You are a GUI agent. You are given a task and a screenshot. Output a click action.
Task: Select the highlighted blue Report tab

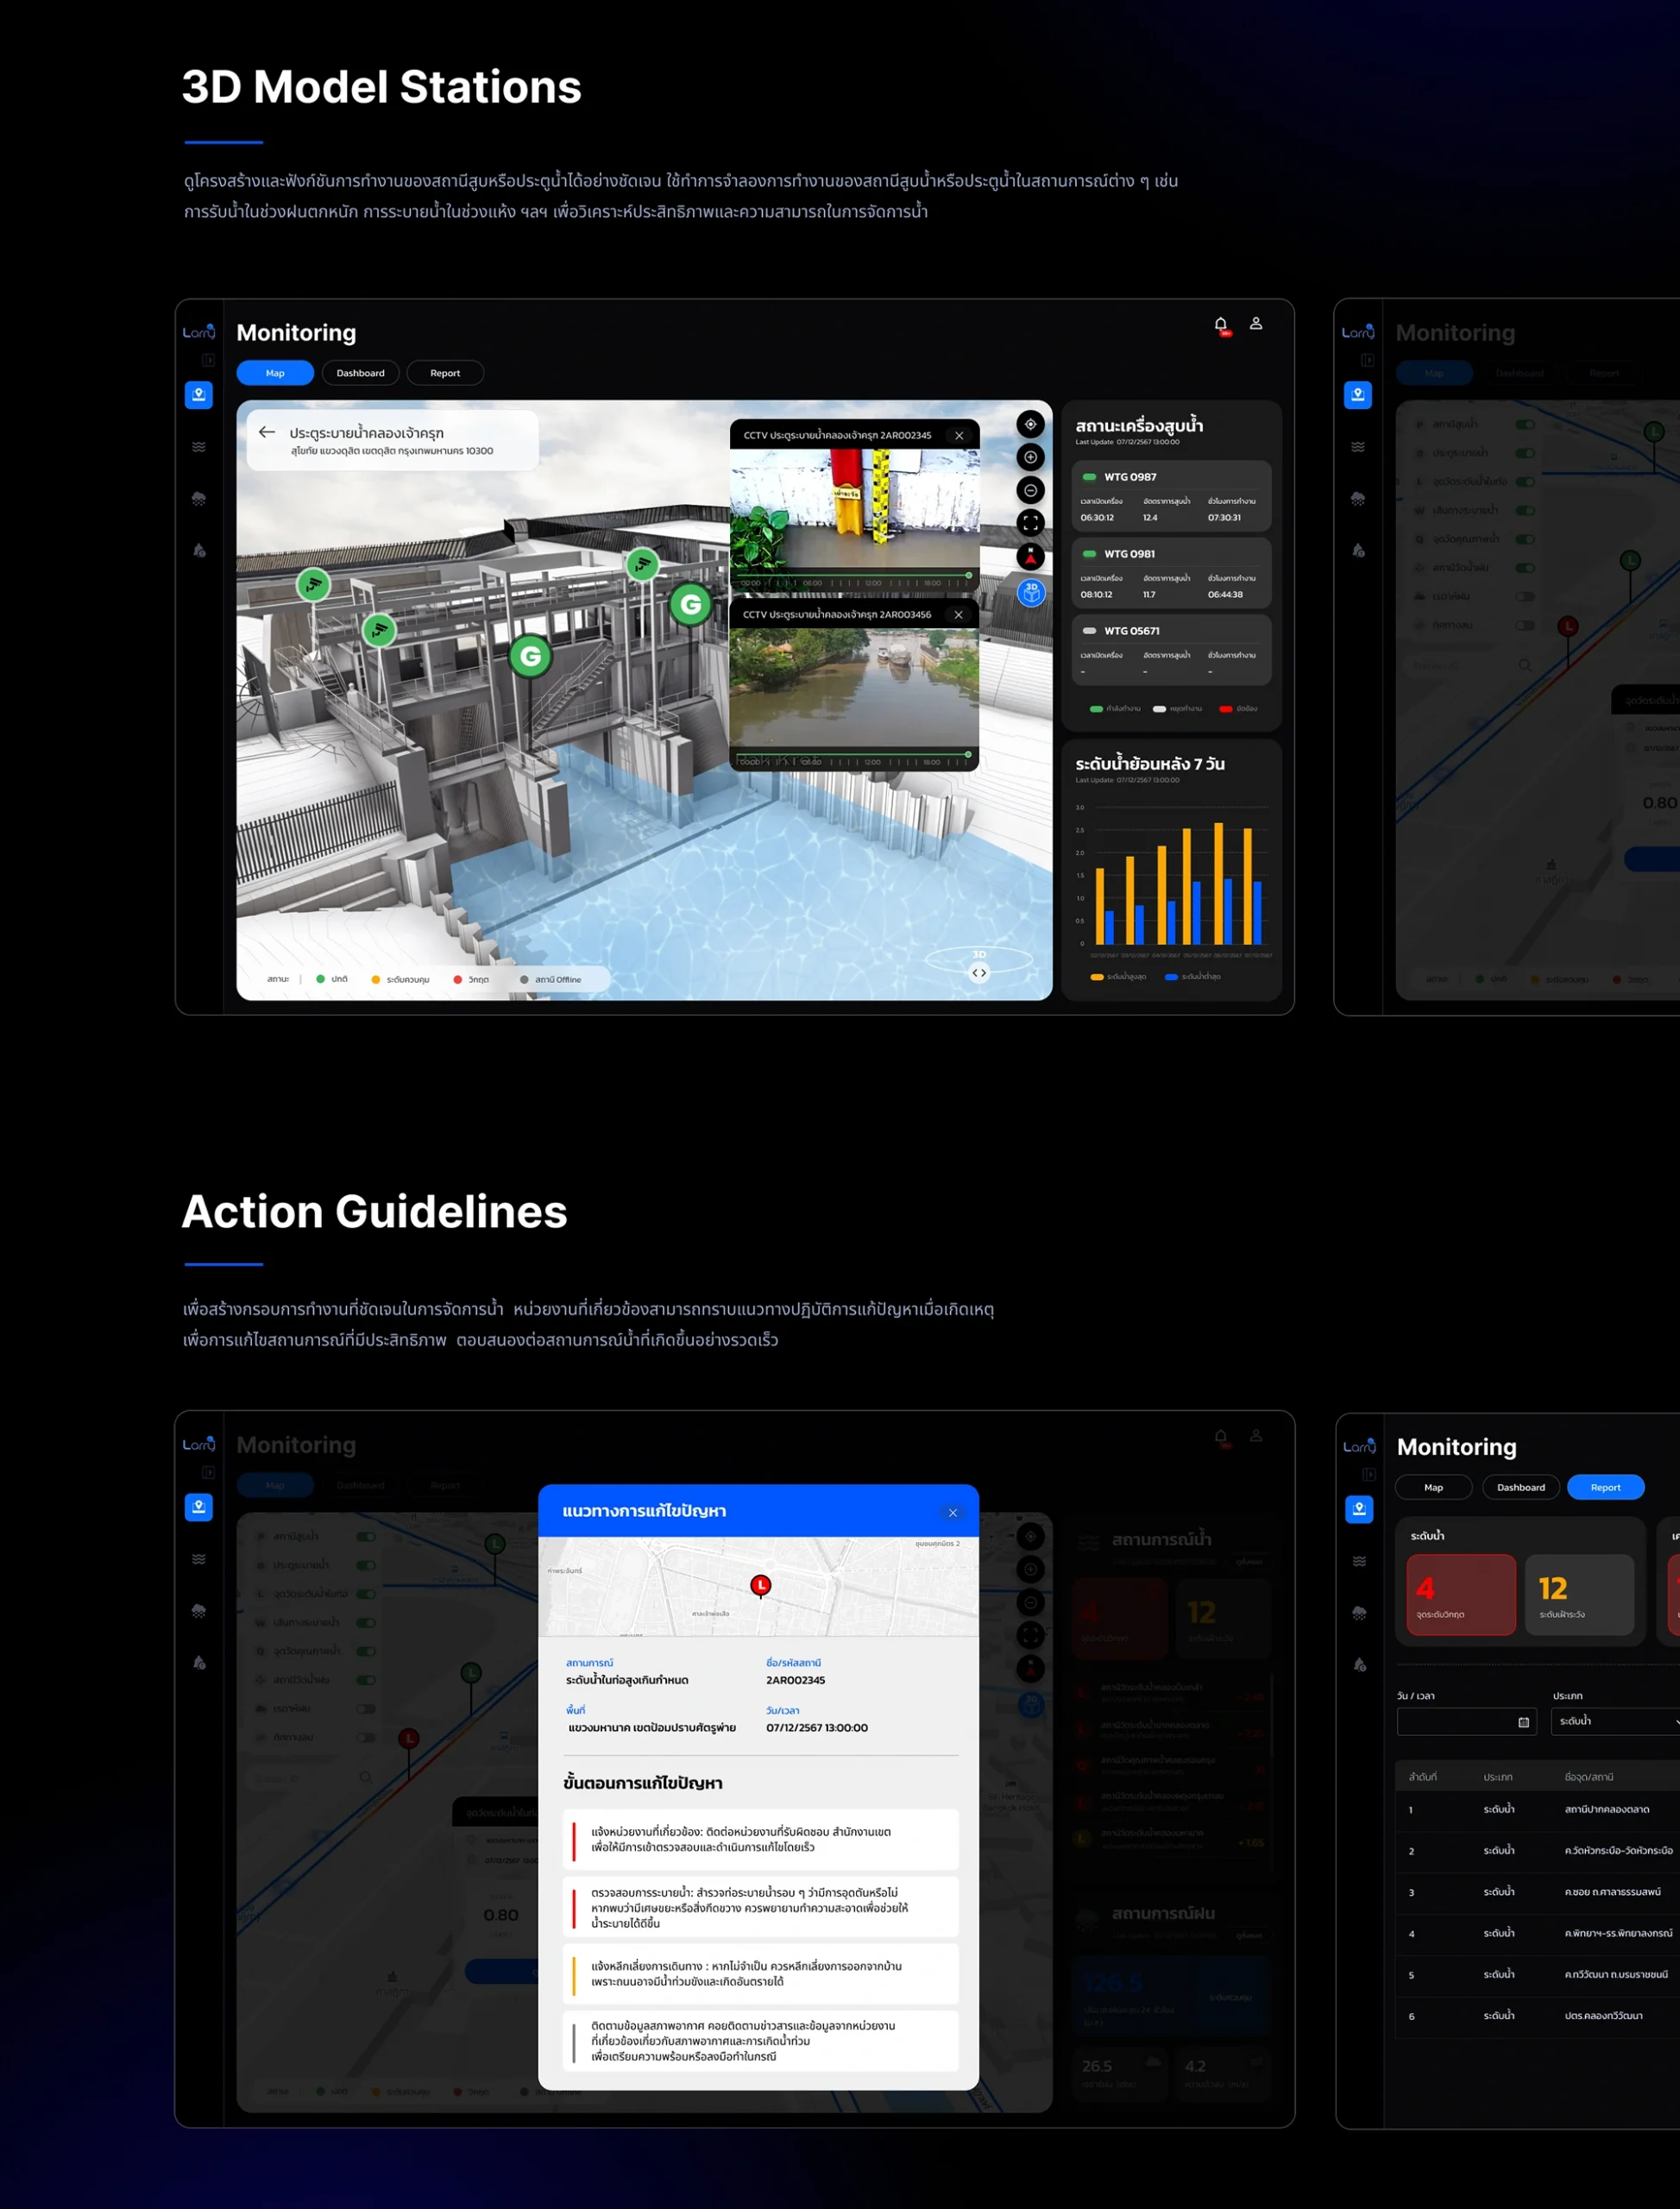[x=1605, y=1487]
